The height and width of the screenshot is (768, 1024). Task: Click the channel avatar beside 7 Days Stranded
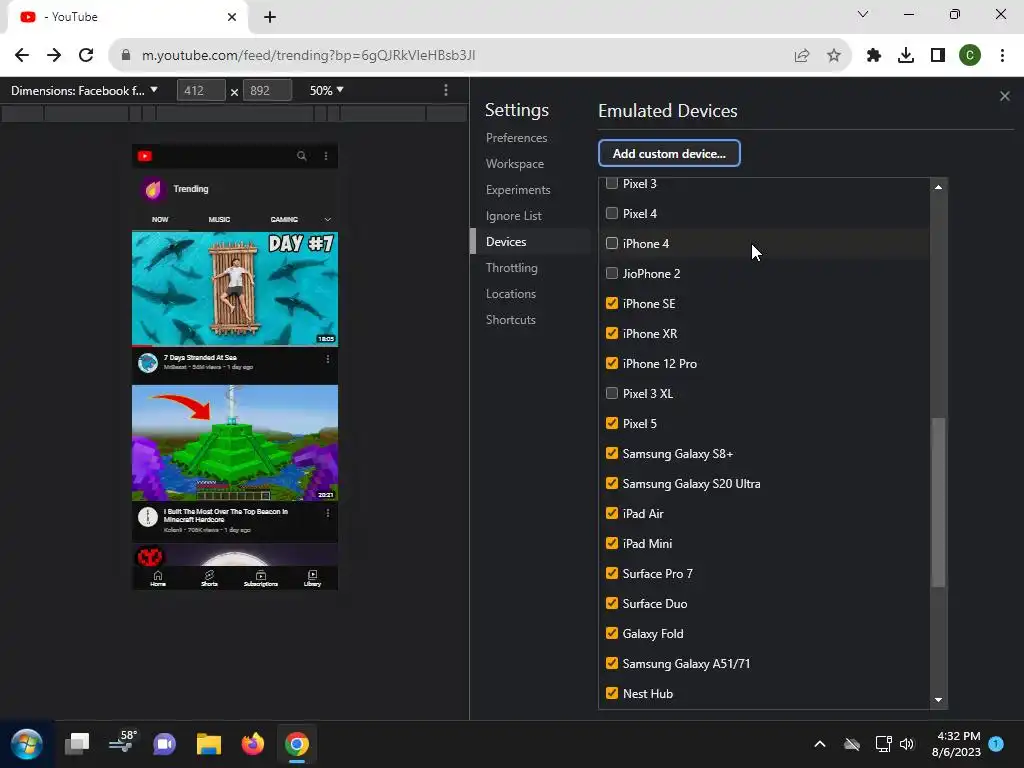148,362
